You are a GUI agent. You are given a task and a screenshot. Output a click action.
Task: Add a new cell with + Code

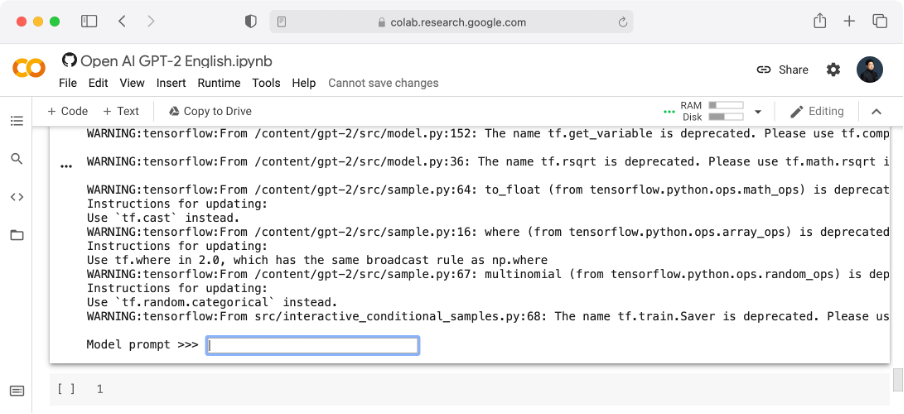click(x=67, y=111)
